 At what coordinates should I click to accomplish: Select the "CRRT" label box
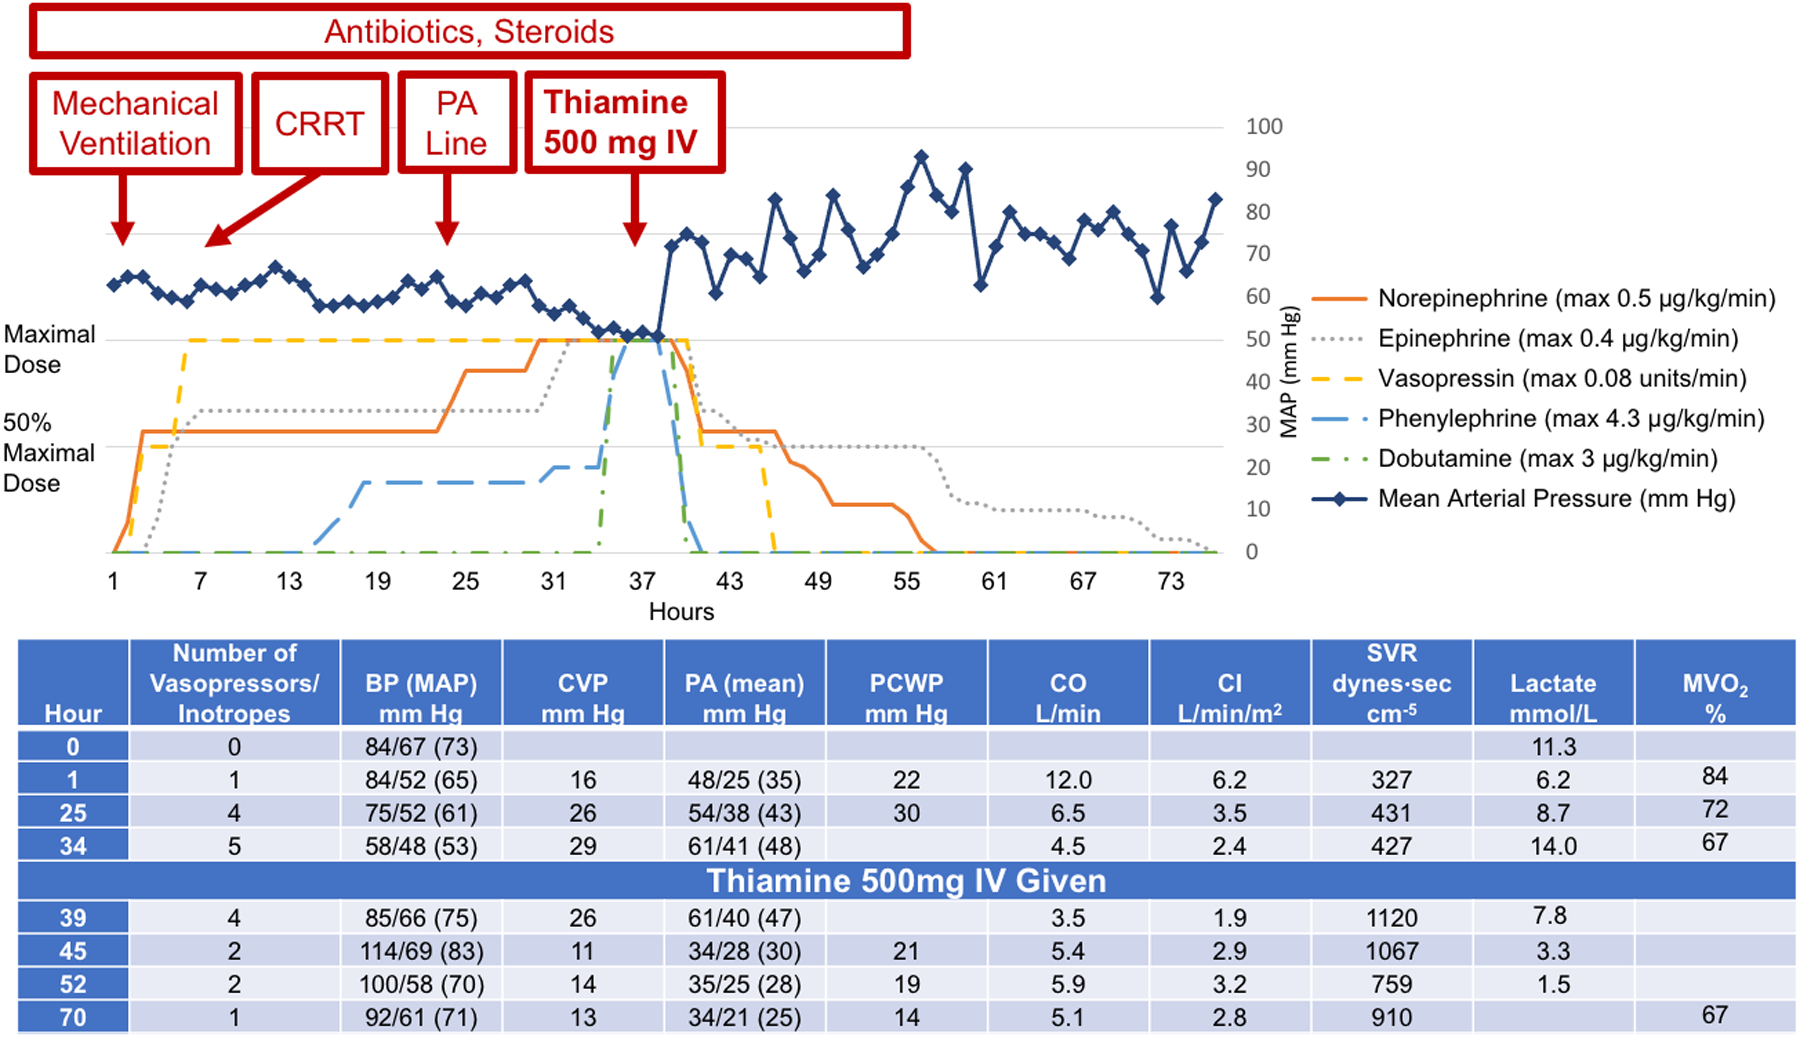pos(319,124)
